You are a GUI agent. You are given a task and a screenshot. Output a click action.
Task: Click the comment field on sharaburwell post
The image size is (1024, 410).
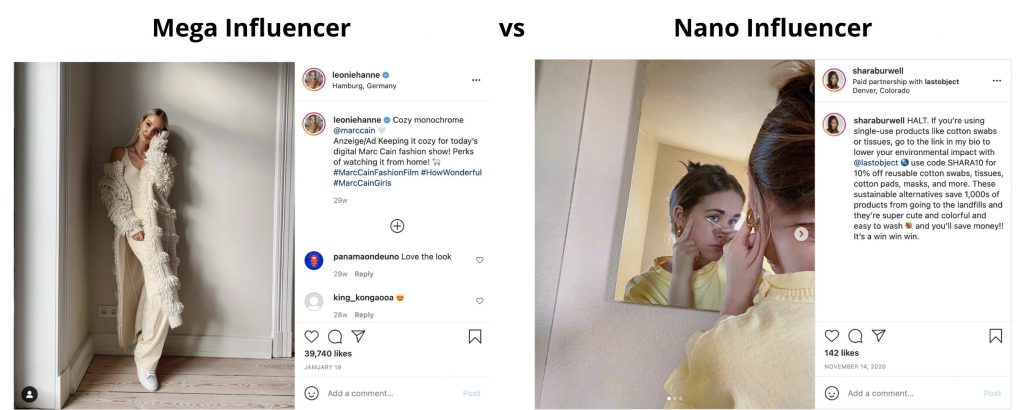[x=914, y=393]
